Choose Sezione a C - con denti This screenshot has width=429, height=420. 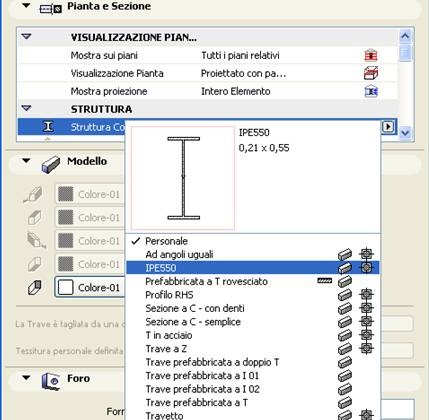pyautogui.click(x=195, y=308)
